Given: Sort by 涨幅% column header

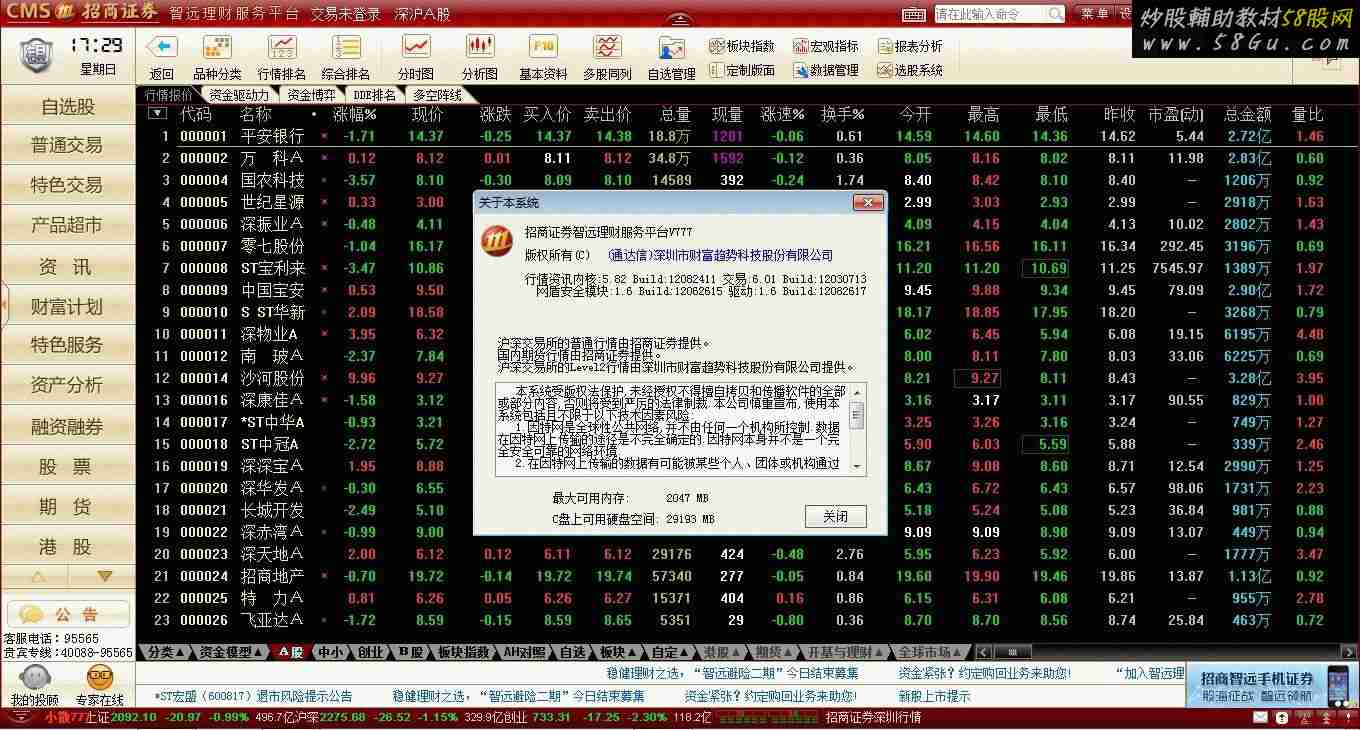Looking at the screenshot, I should tap(354, 114).
